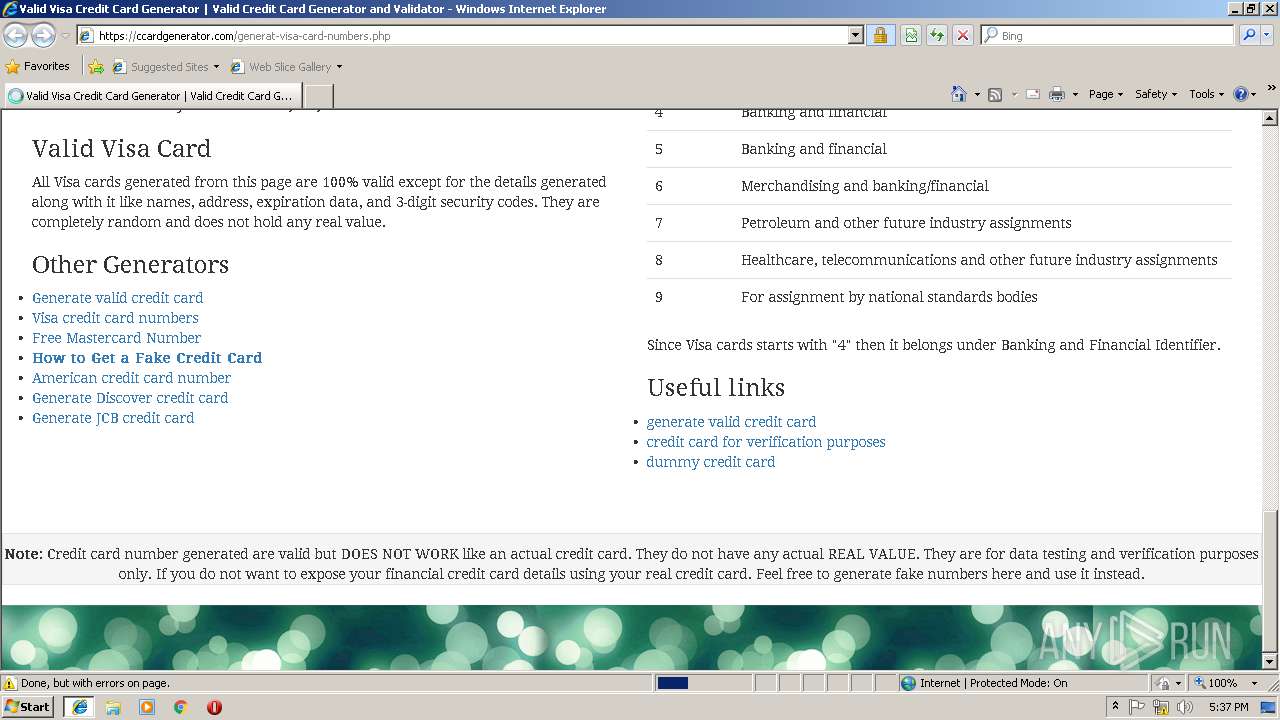Viewport: 1280px width, 720px height.
Task: Open network status tray icon
Action: (1161, 707)
